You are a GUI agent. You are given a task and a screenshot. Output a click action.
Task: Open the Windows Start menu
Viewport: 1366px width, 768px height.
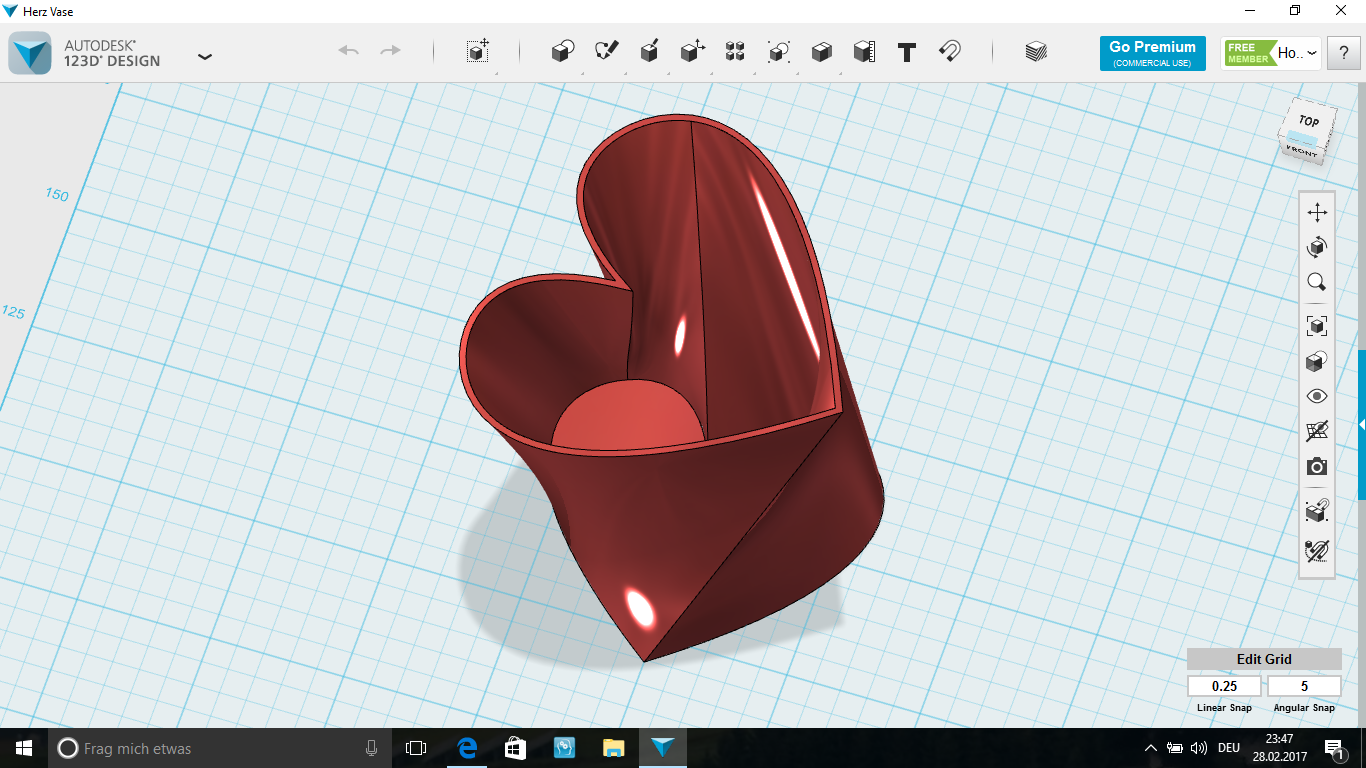pyautogui.click(x=23, y=748)
